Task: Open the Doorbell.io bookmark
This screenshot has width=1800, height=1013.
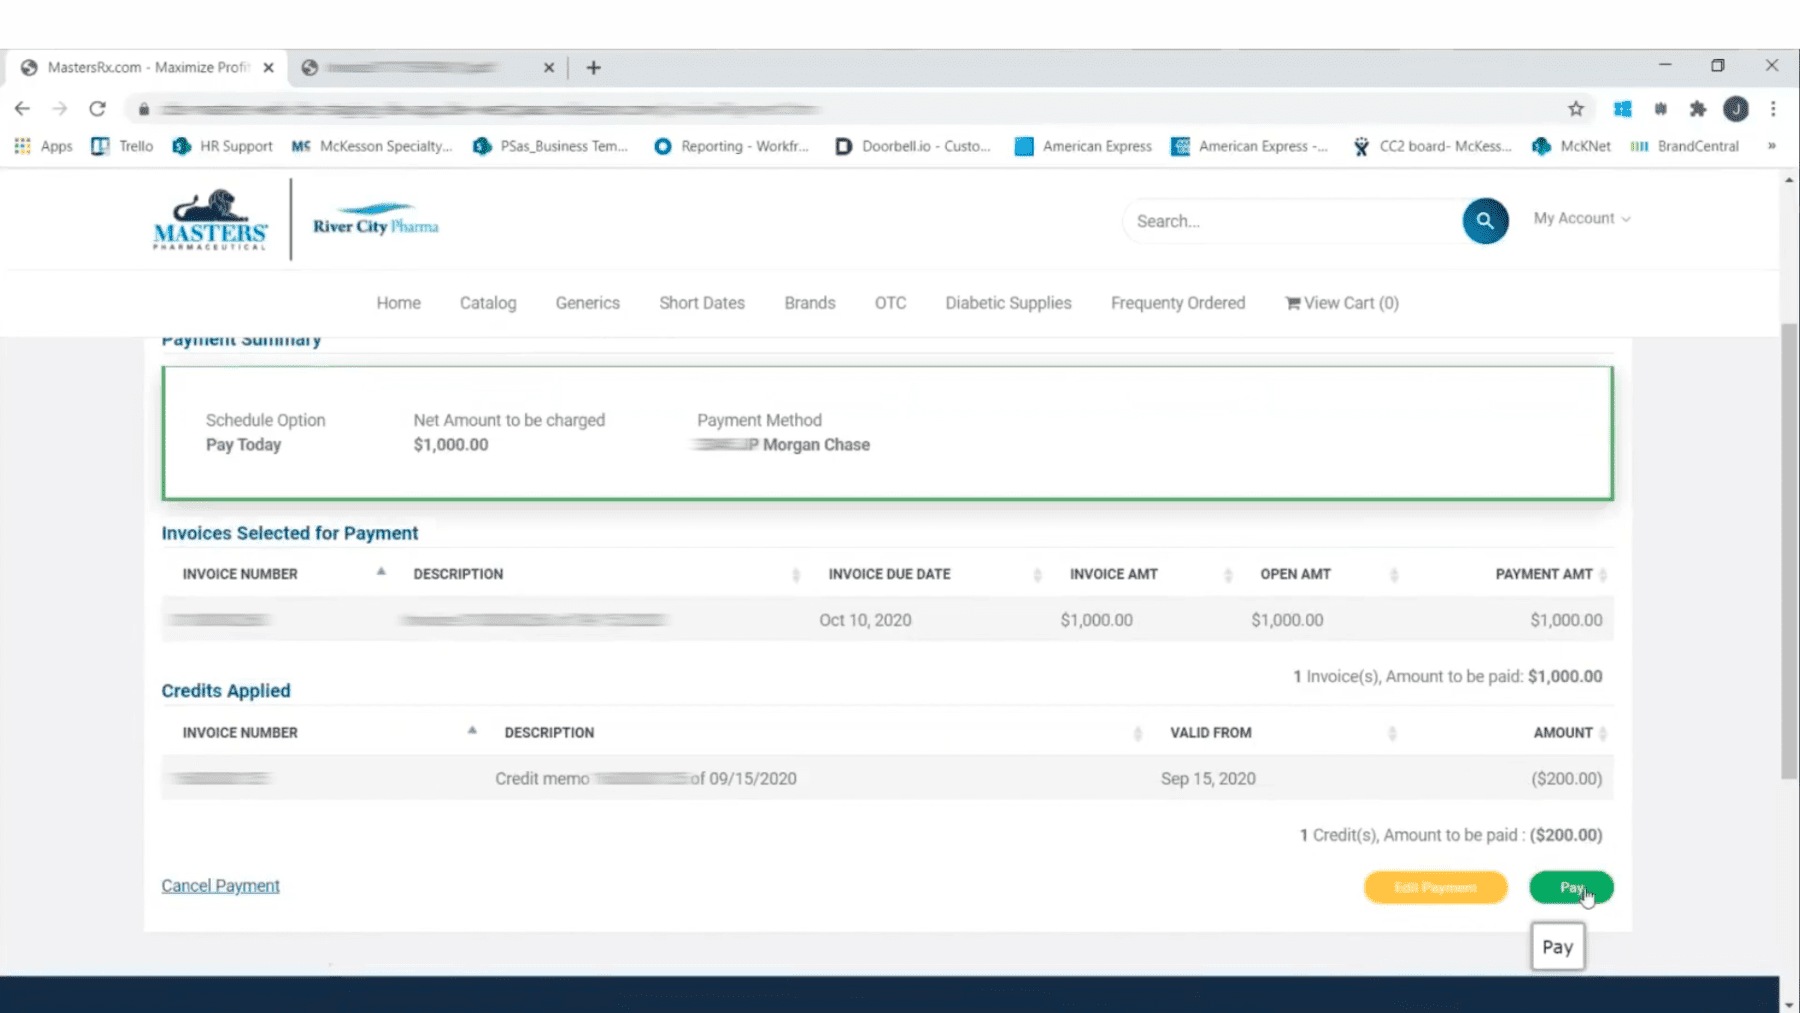Action: click(x=913, y=146)
